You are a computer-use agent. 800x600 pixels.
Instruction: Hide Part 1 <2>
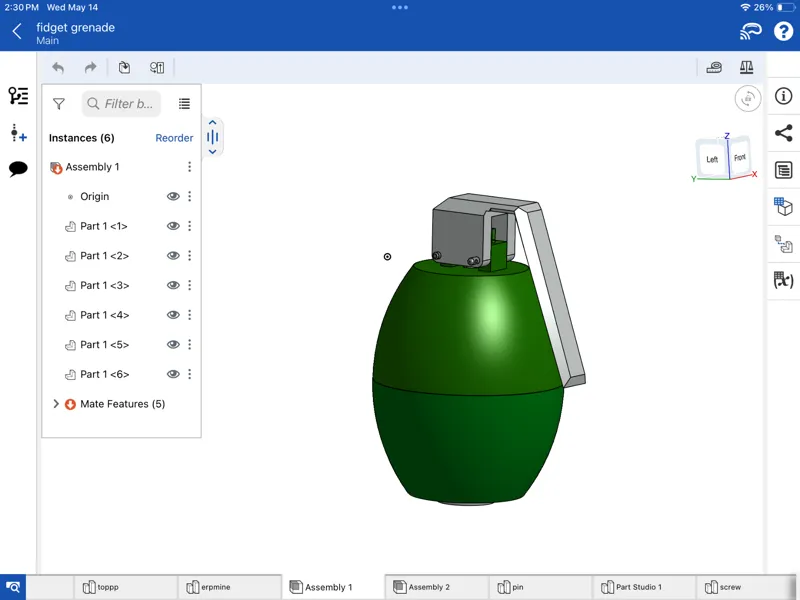pyautogui.click(x=173, y=256)
